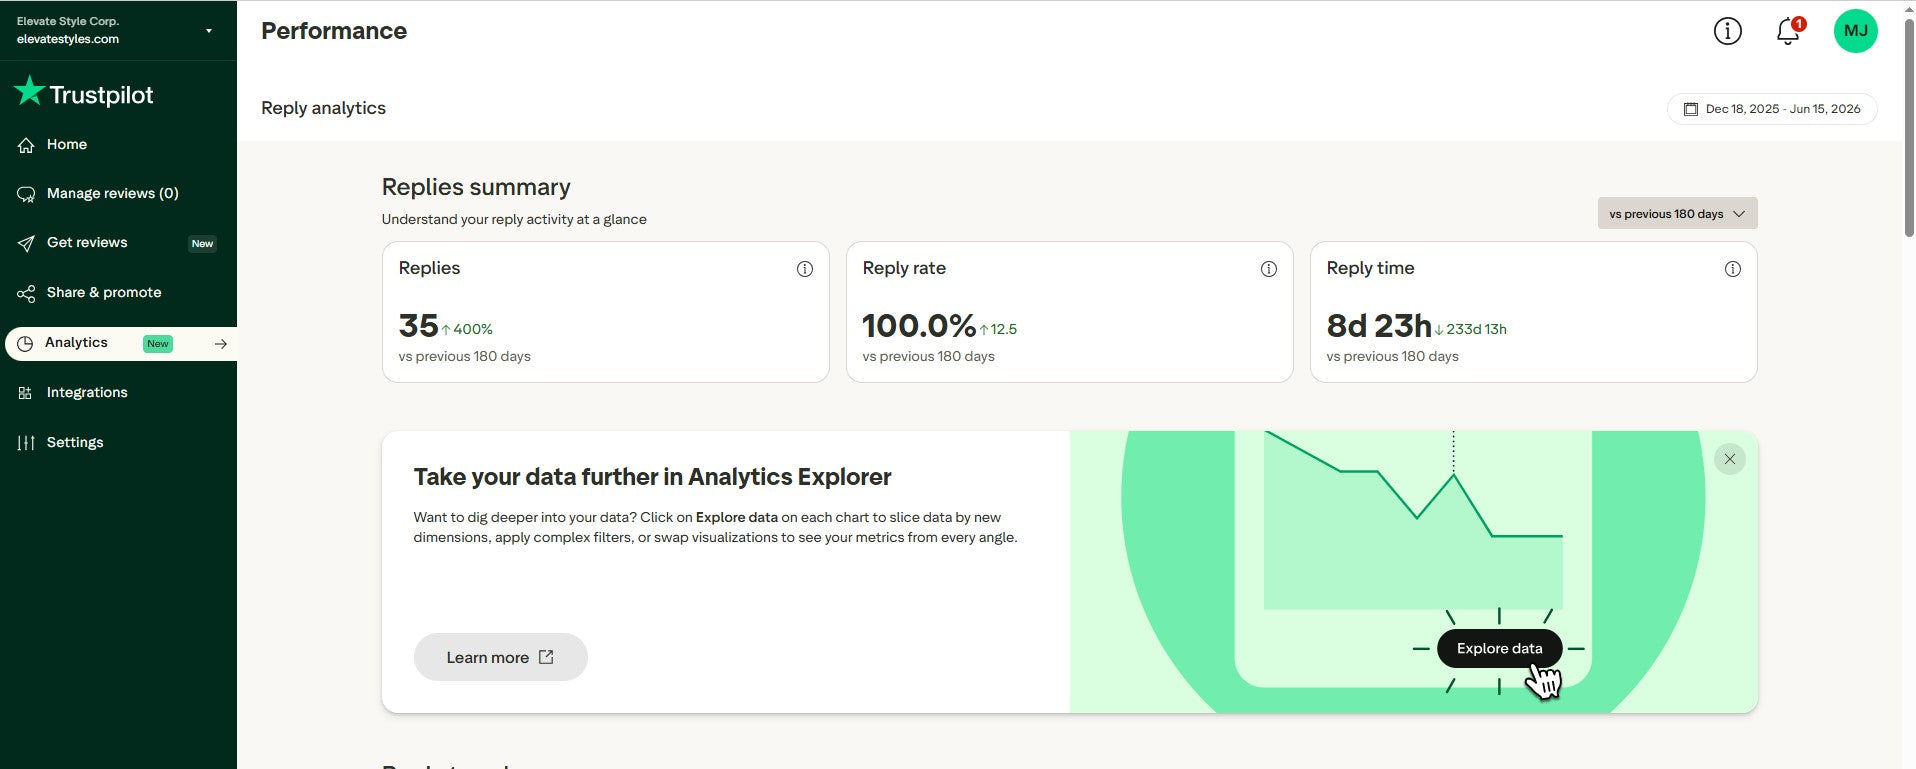
Task: Click the Trustpilot logo
Action: click(x=84, y=93)
